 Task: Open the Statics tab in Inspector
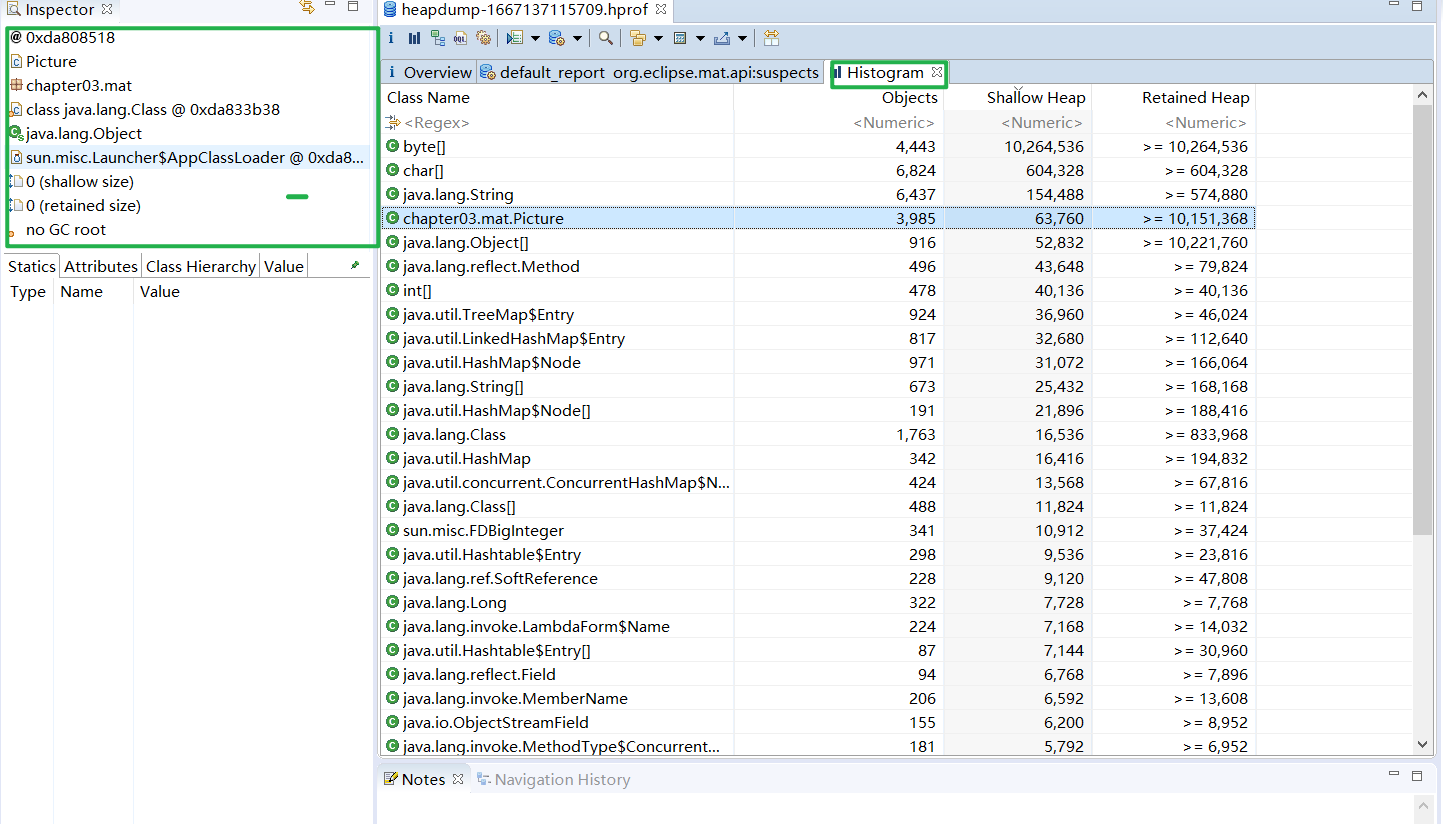pos(31,266)
